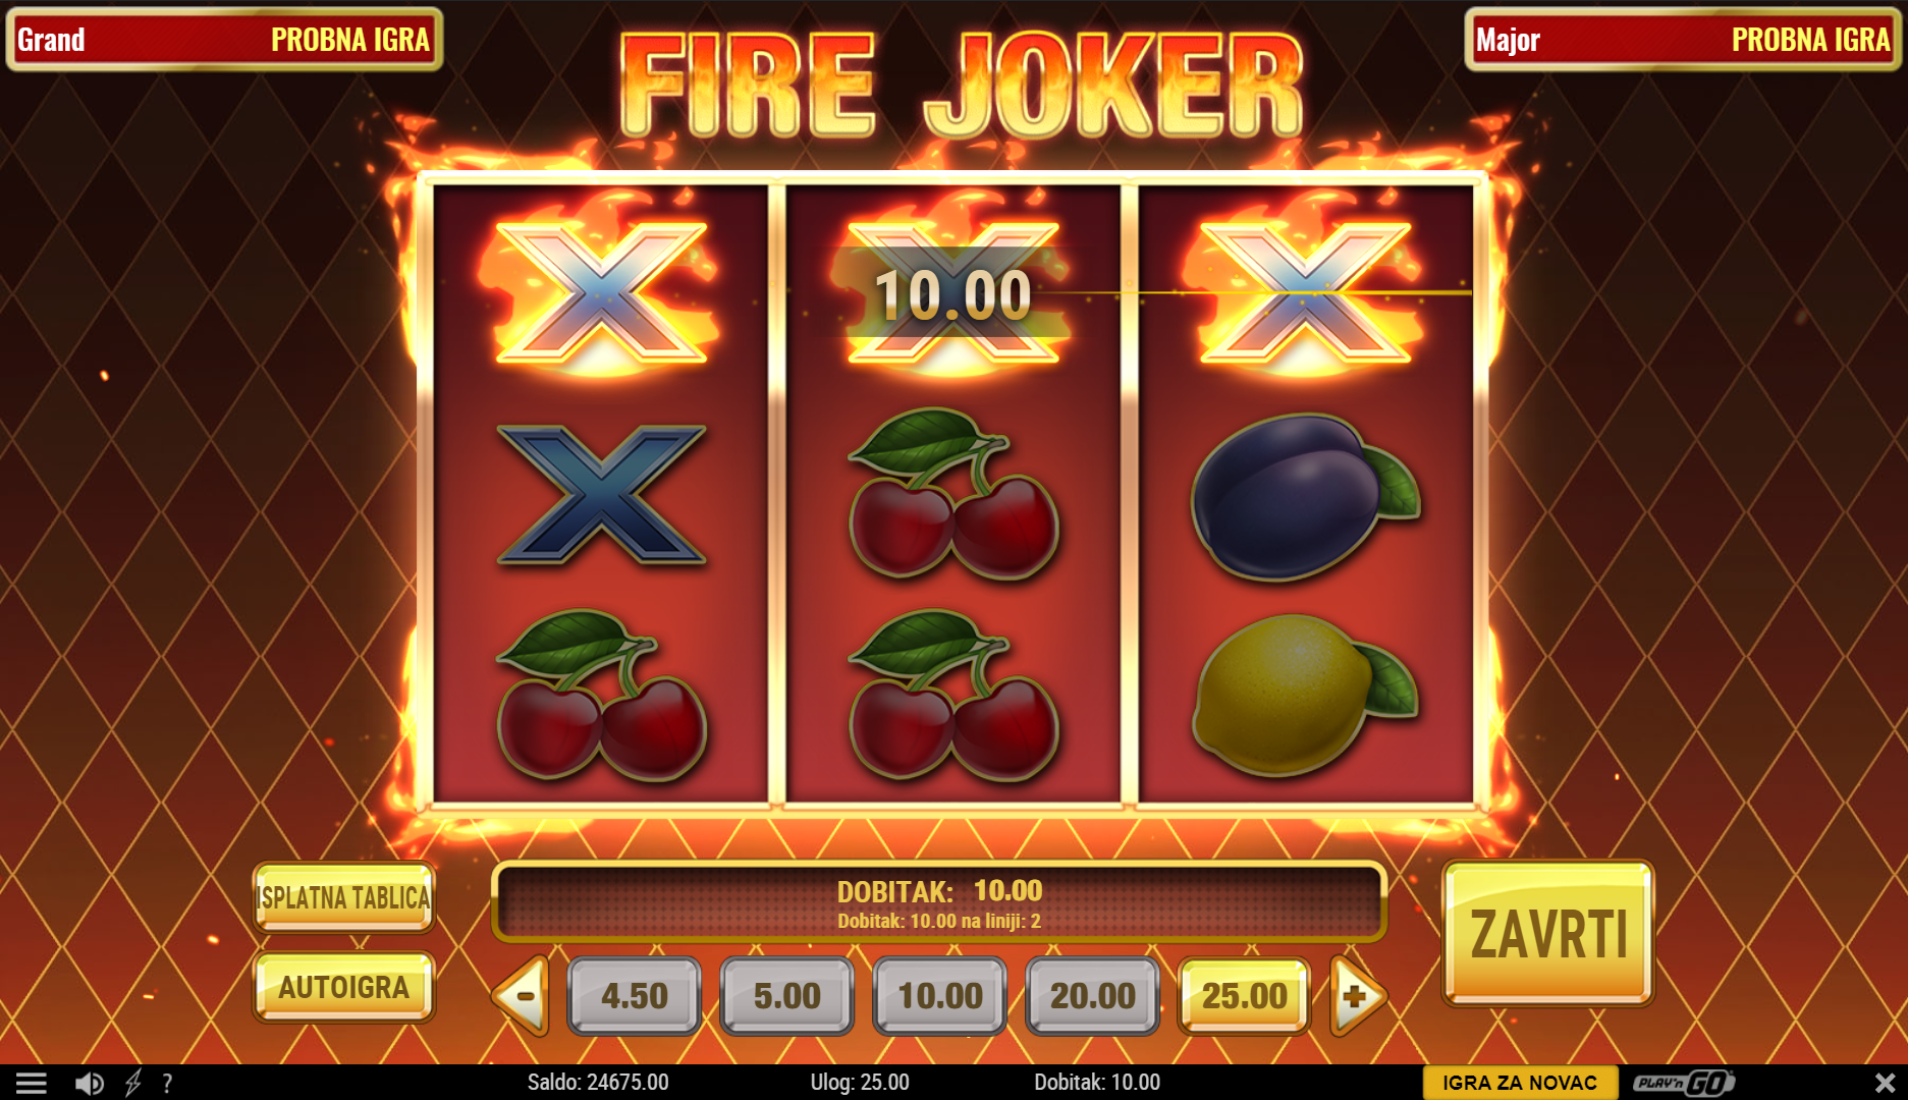Select the 10.00 bet value

pyautogui.click(x=940, y=995)
